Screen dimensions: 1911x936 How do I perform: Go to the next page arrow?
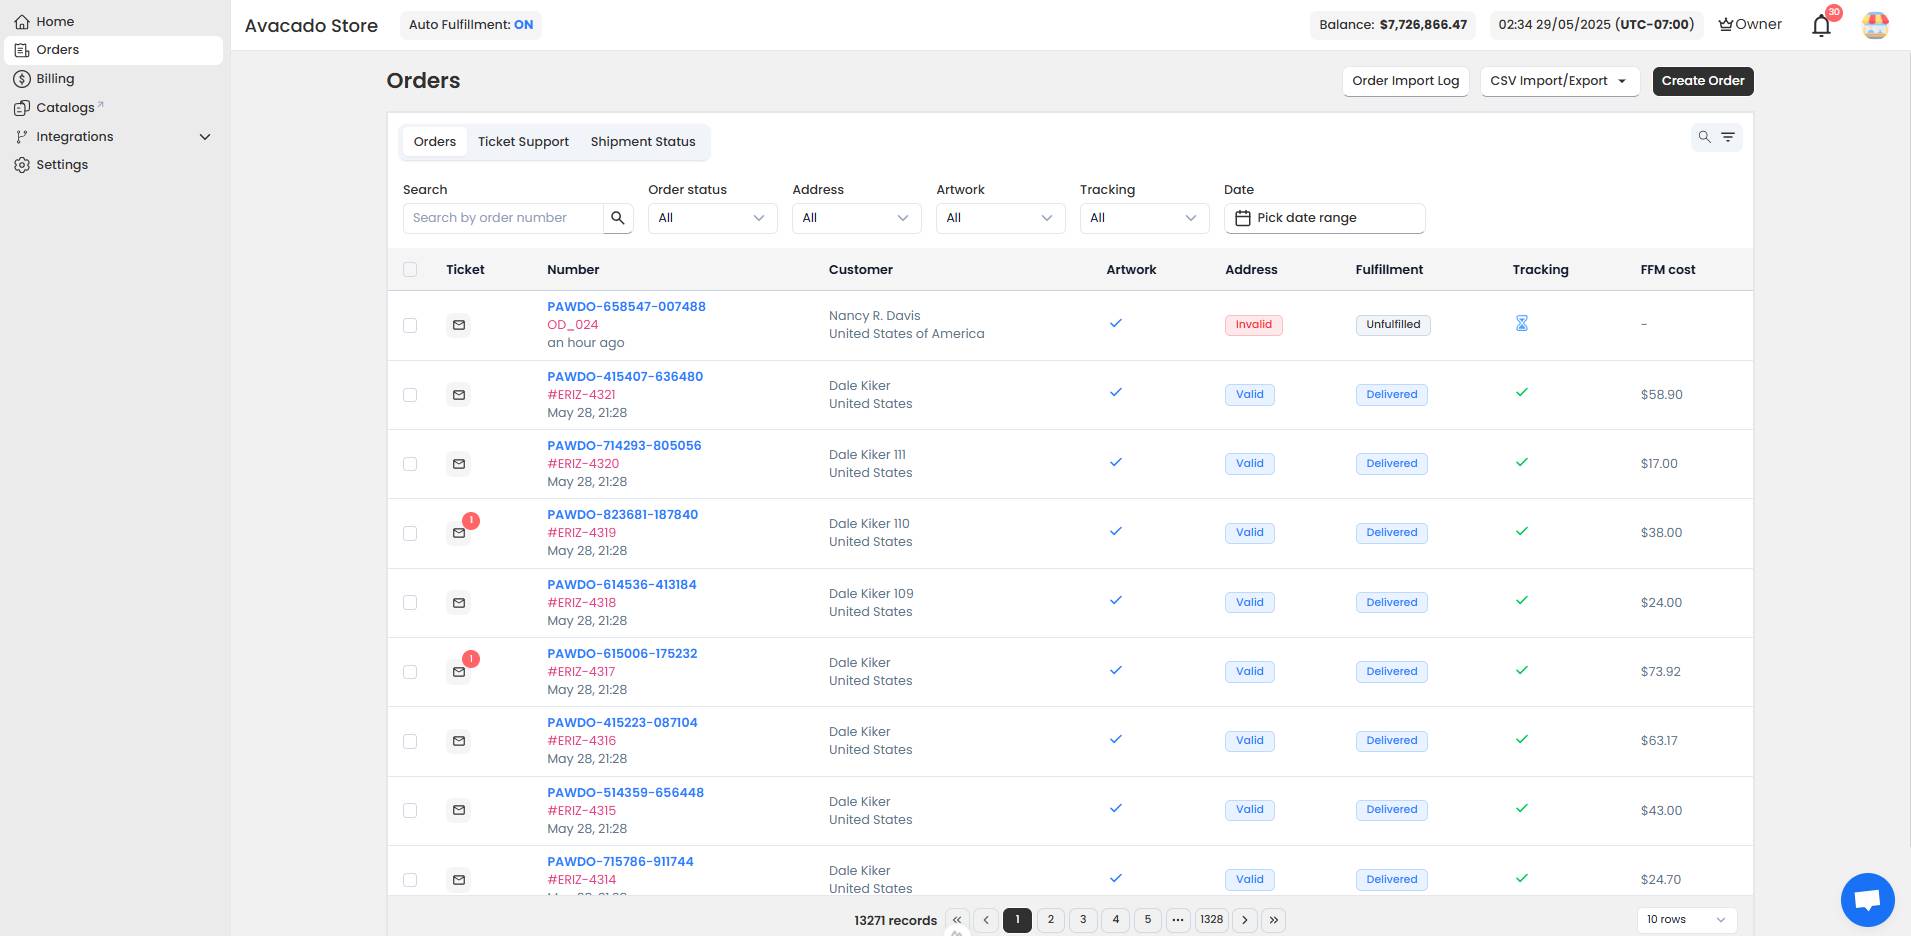[x=1245, y=920]
